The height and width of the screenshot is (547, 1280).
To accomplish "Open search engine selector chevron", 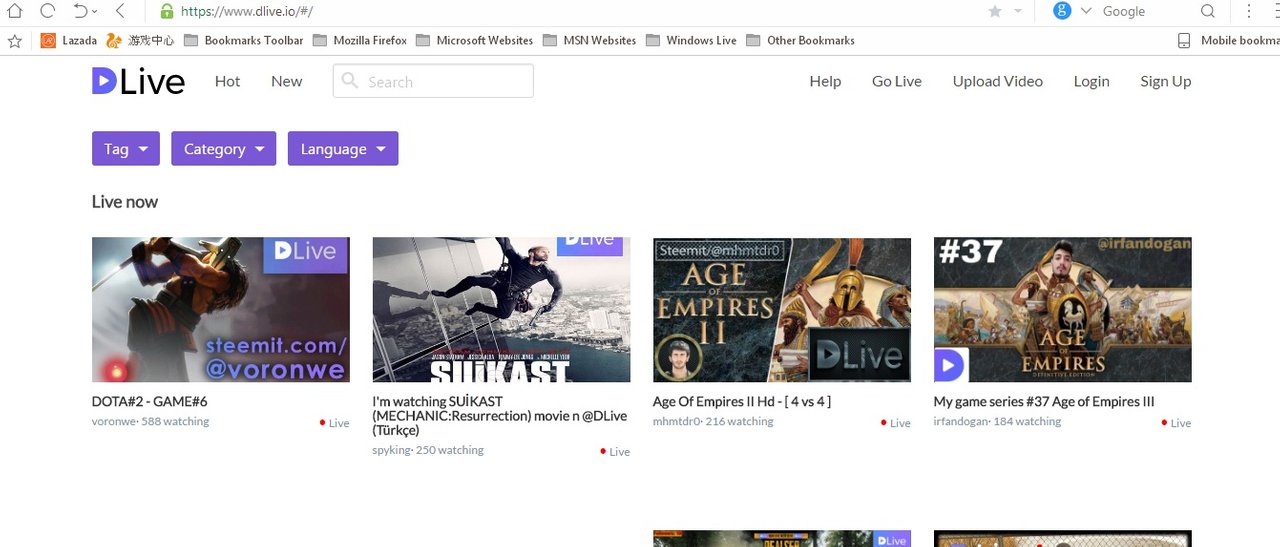I will [x=1086, y=11].
